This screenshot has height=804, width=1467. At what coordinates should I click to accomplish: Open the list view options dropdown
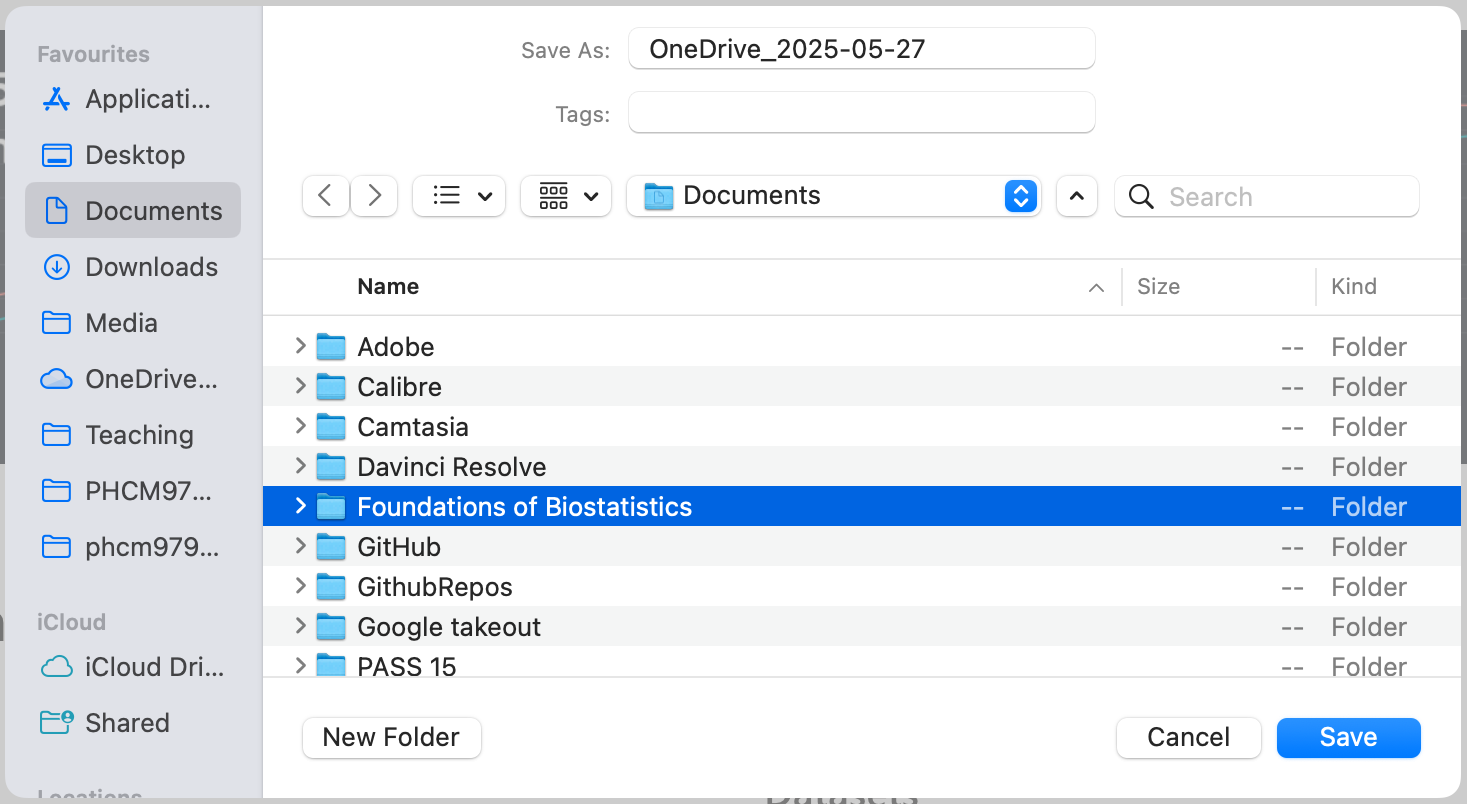pyautogui.click(x=459, y=196)
